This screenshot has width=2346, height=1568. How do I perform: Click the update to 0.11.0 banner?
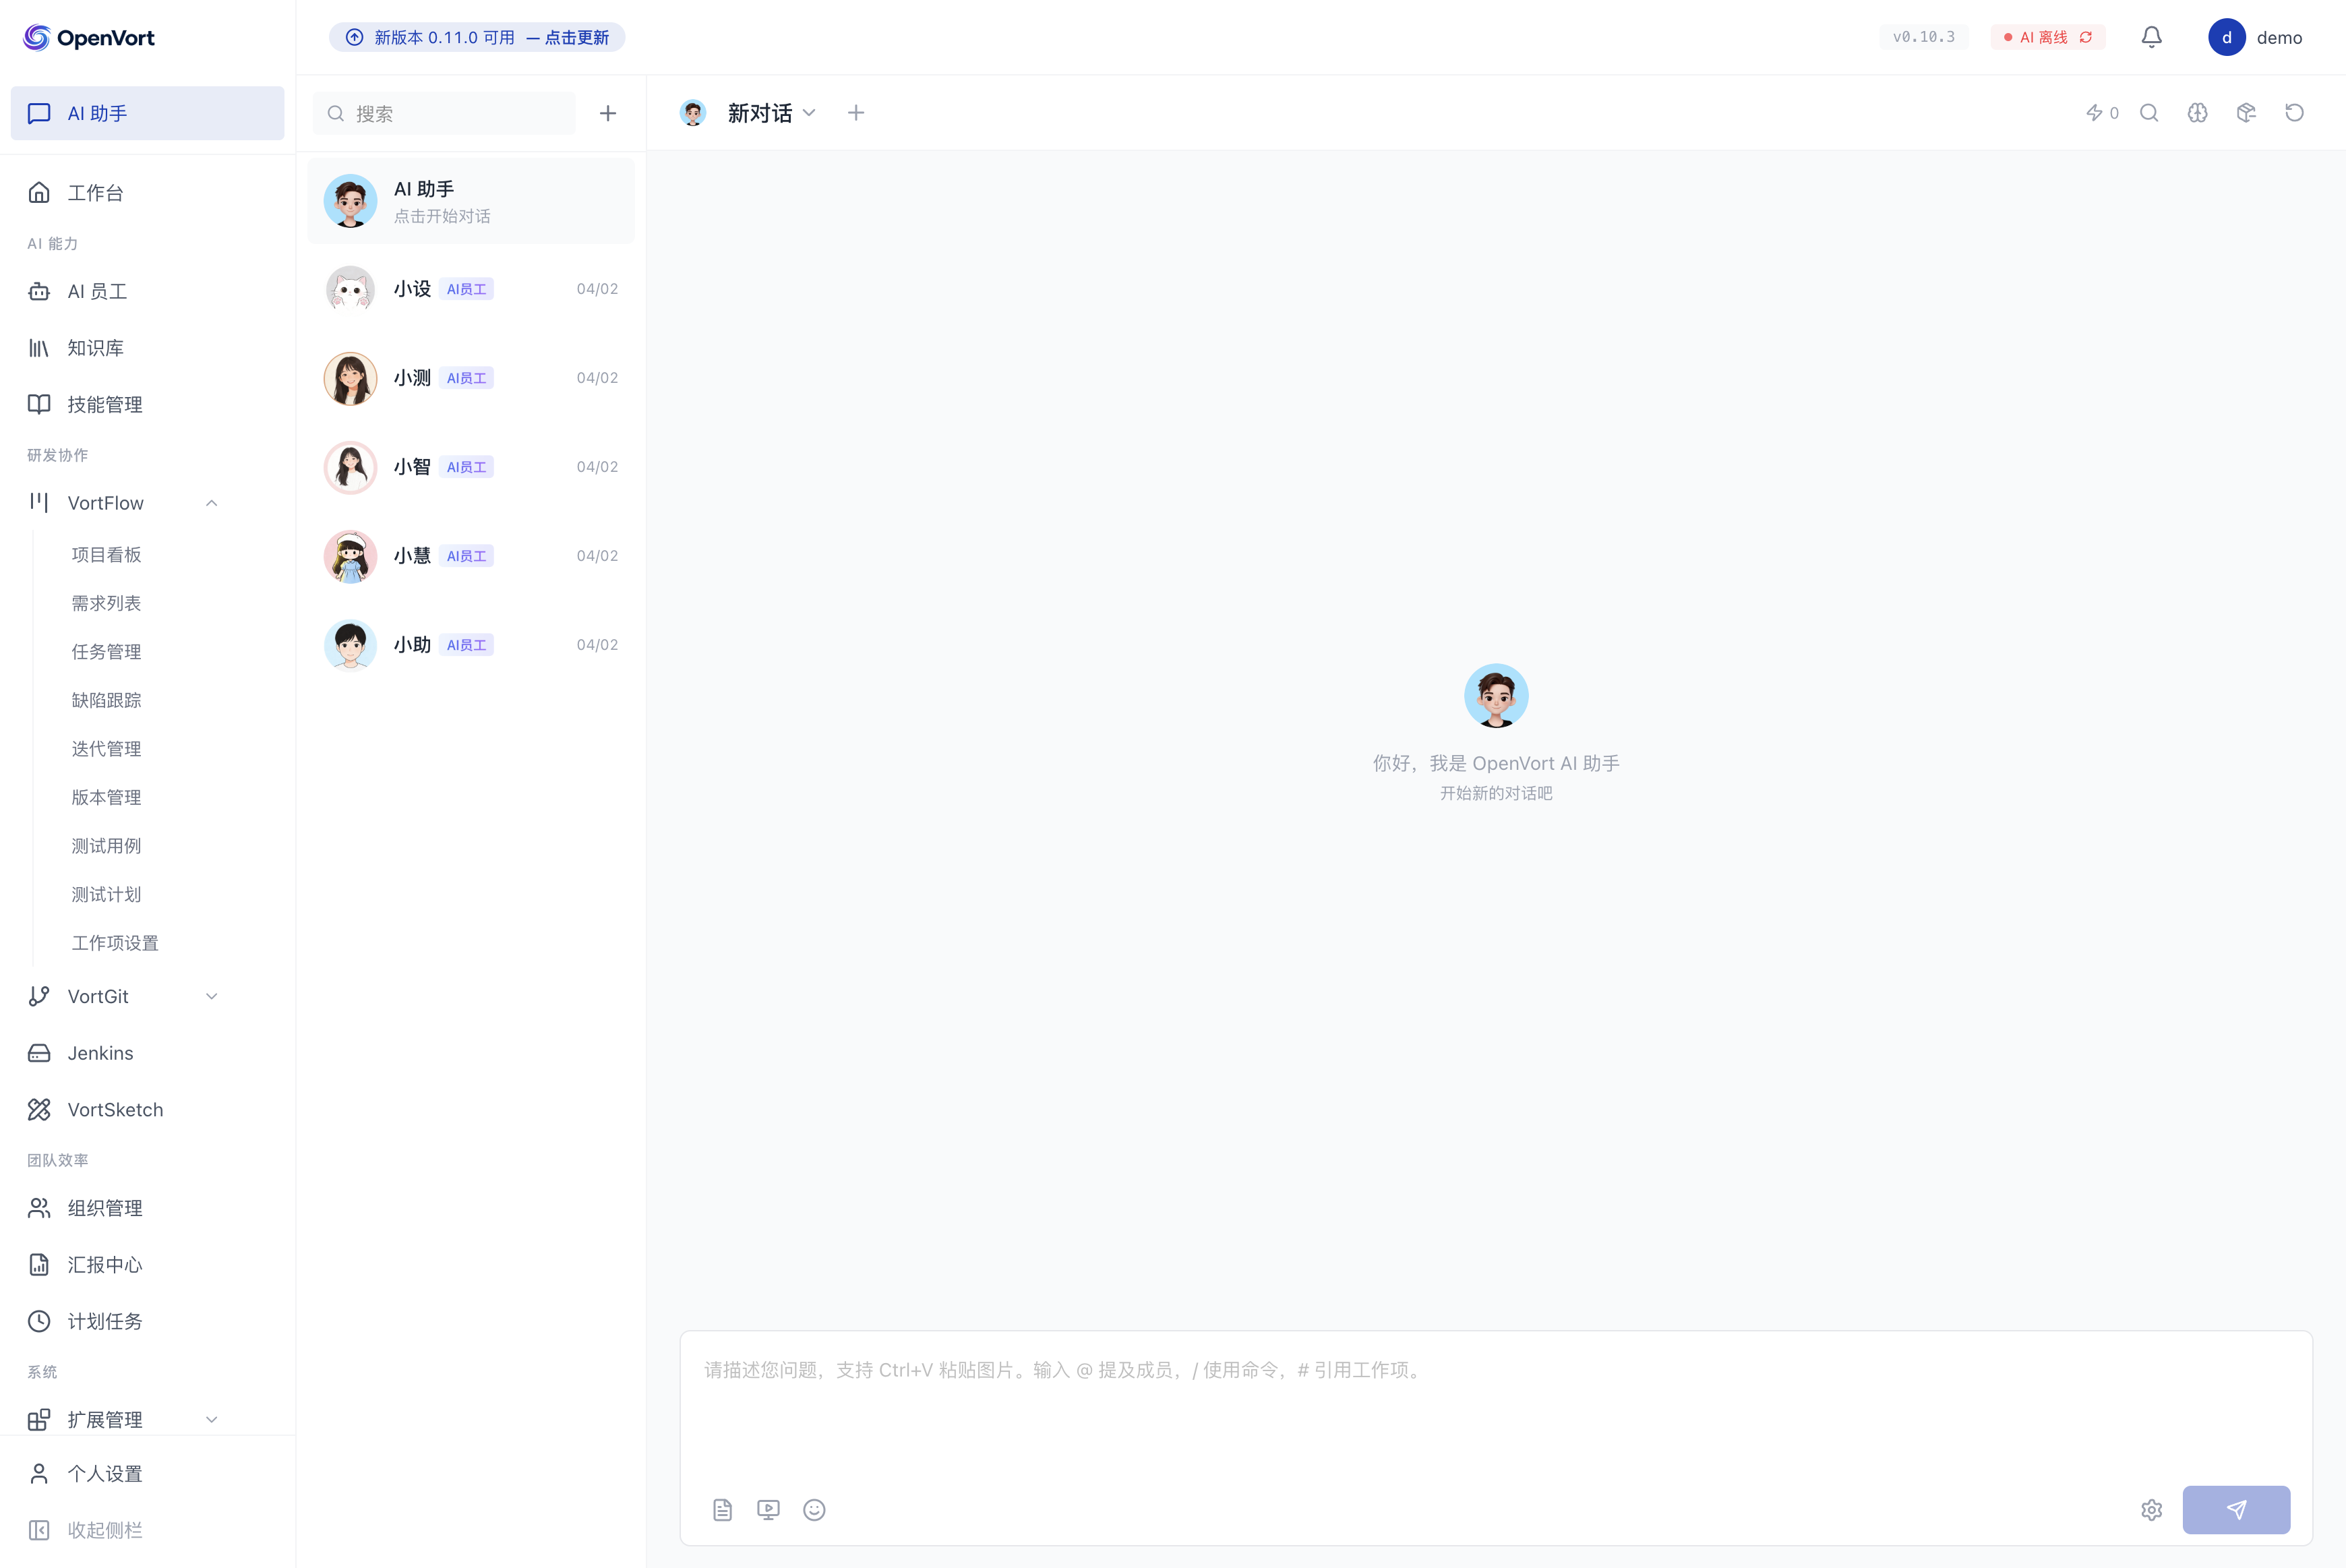click(x=477, y=37)
